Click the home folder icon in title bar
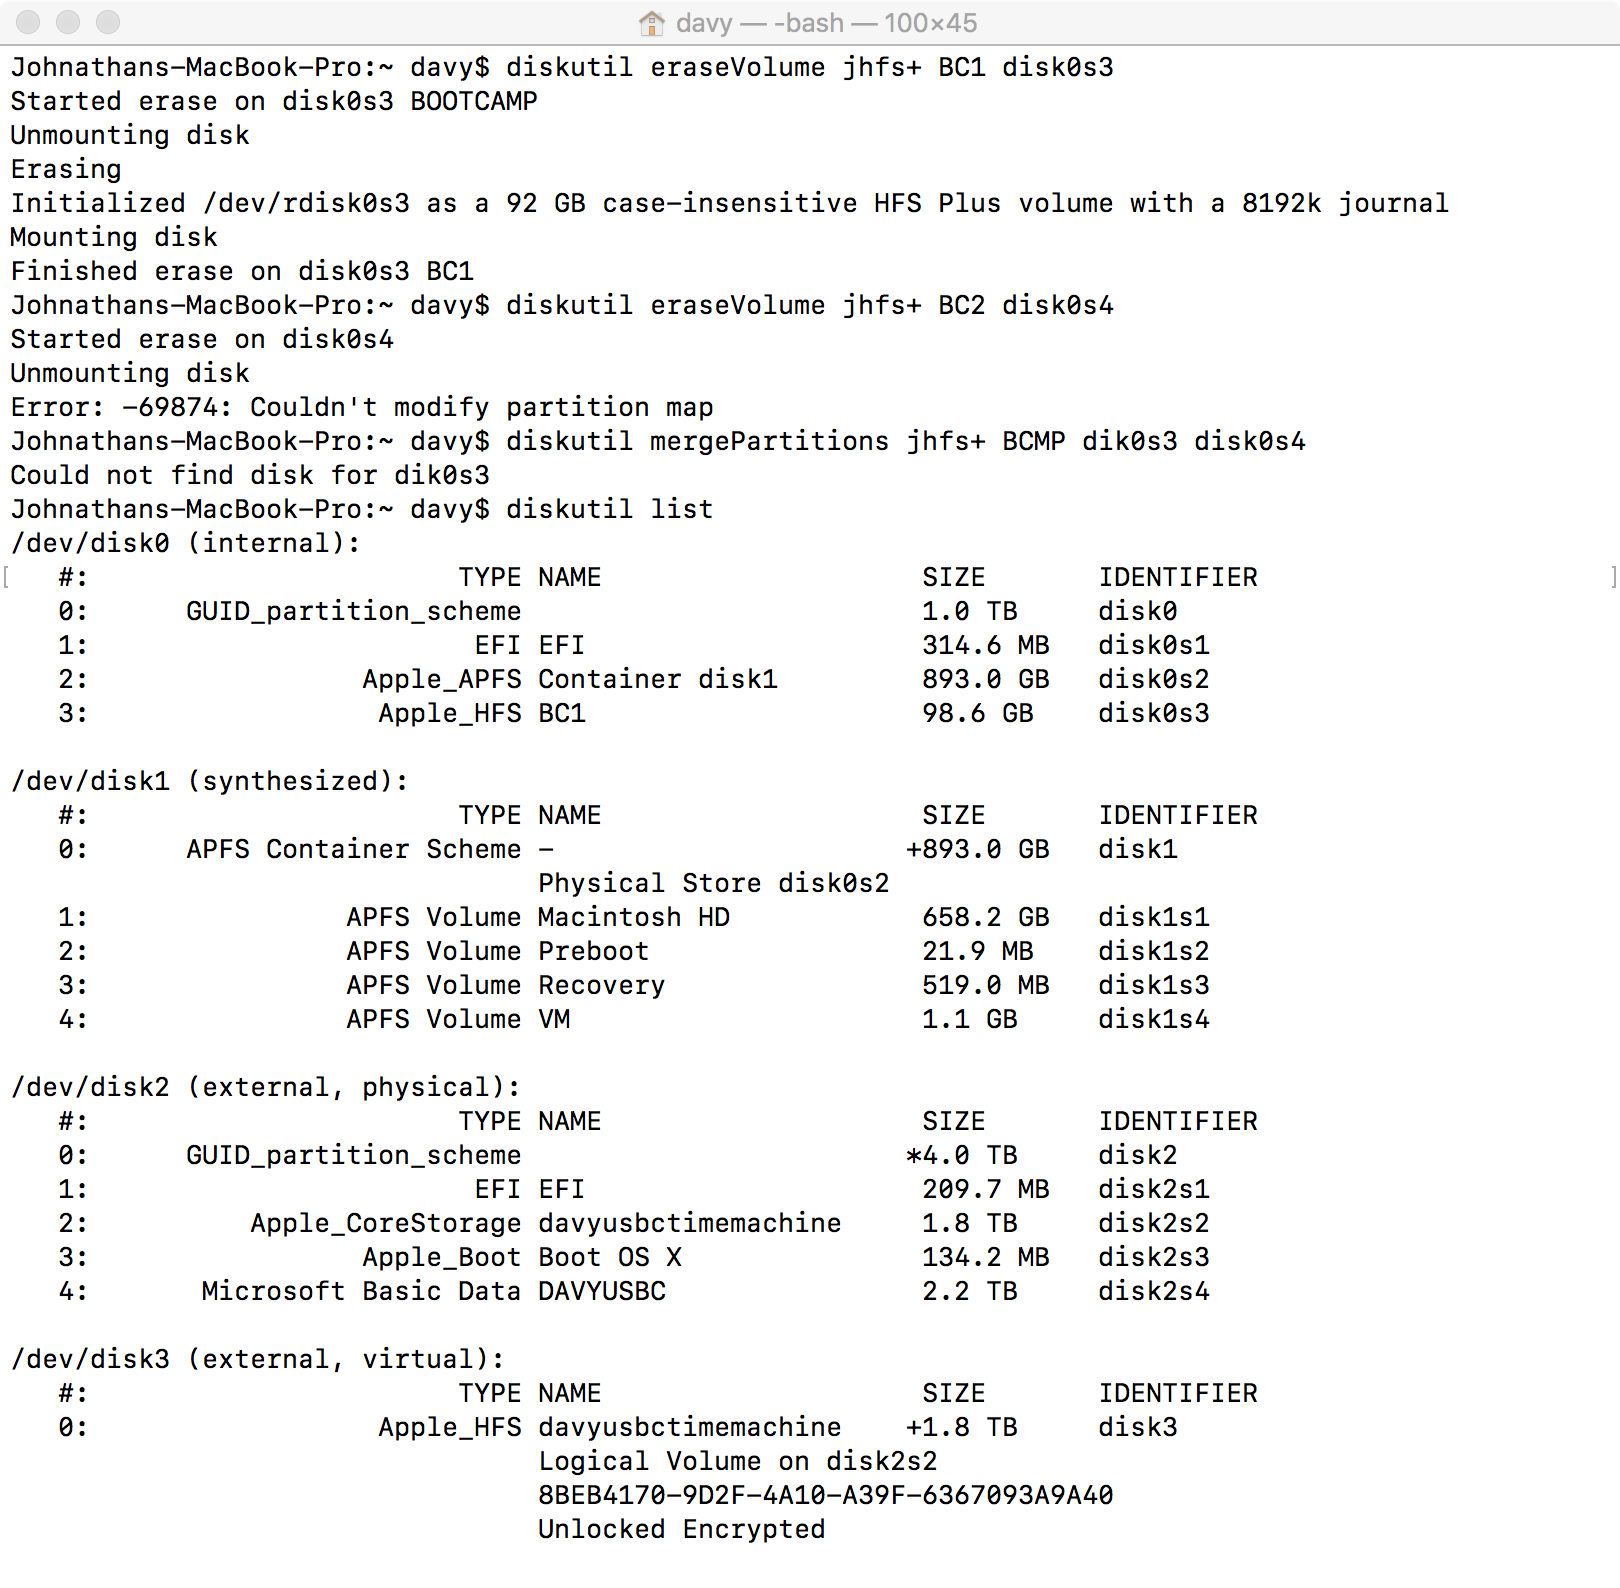 [x=652, y=22]
